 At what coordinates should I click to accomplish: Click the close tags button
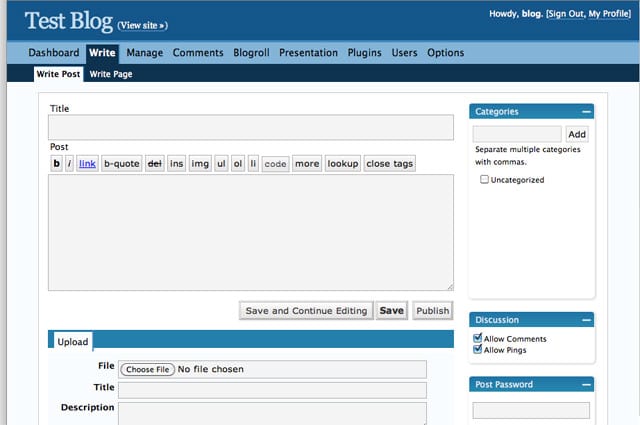(389, 163)
